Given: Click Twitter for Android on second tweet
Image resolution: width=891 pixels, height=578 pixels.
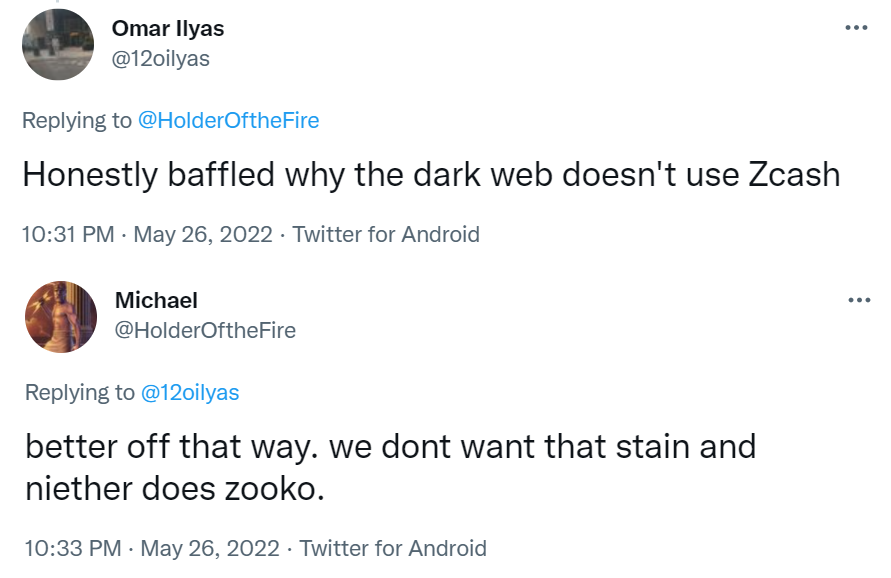Looking at the screenshot, I should (393, 548).
